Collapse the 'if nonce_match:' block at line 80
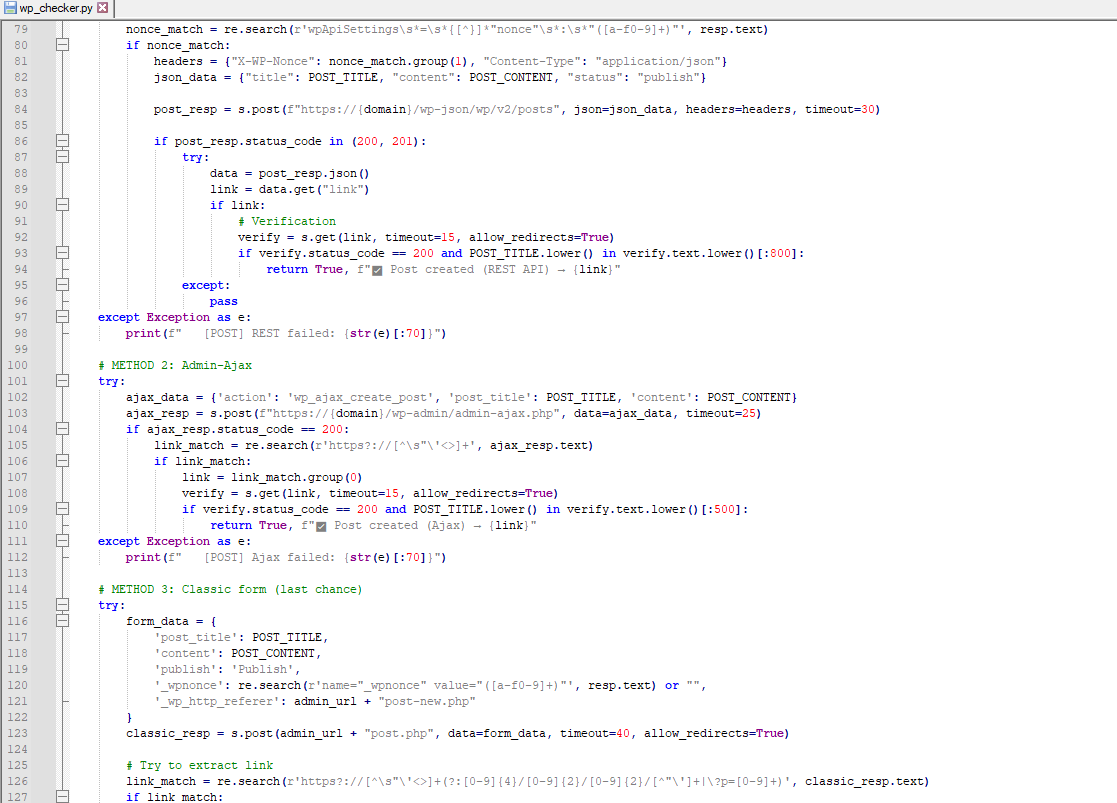1117x803 pixels. [63, 45]
